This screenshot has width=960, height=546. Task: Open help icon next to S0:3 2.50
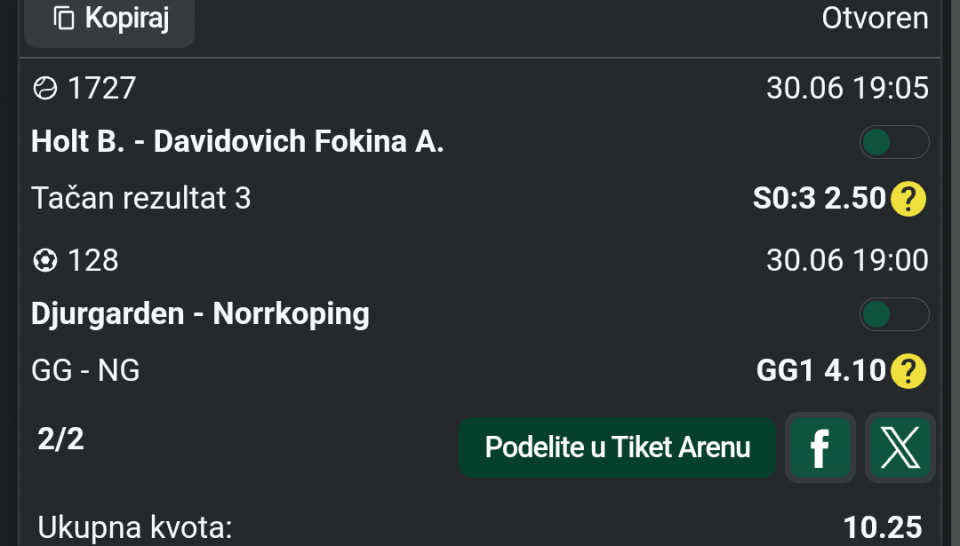pyautogui.click(x=909, y=199)
